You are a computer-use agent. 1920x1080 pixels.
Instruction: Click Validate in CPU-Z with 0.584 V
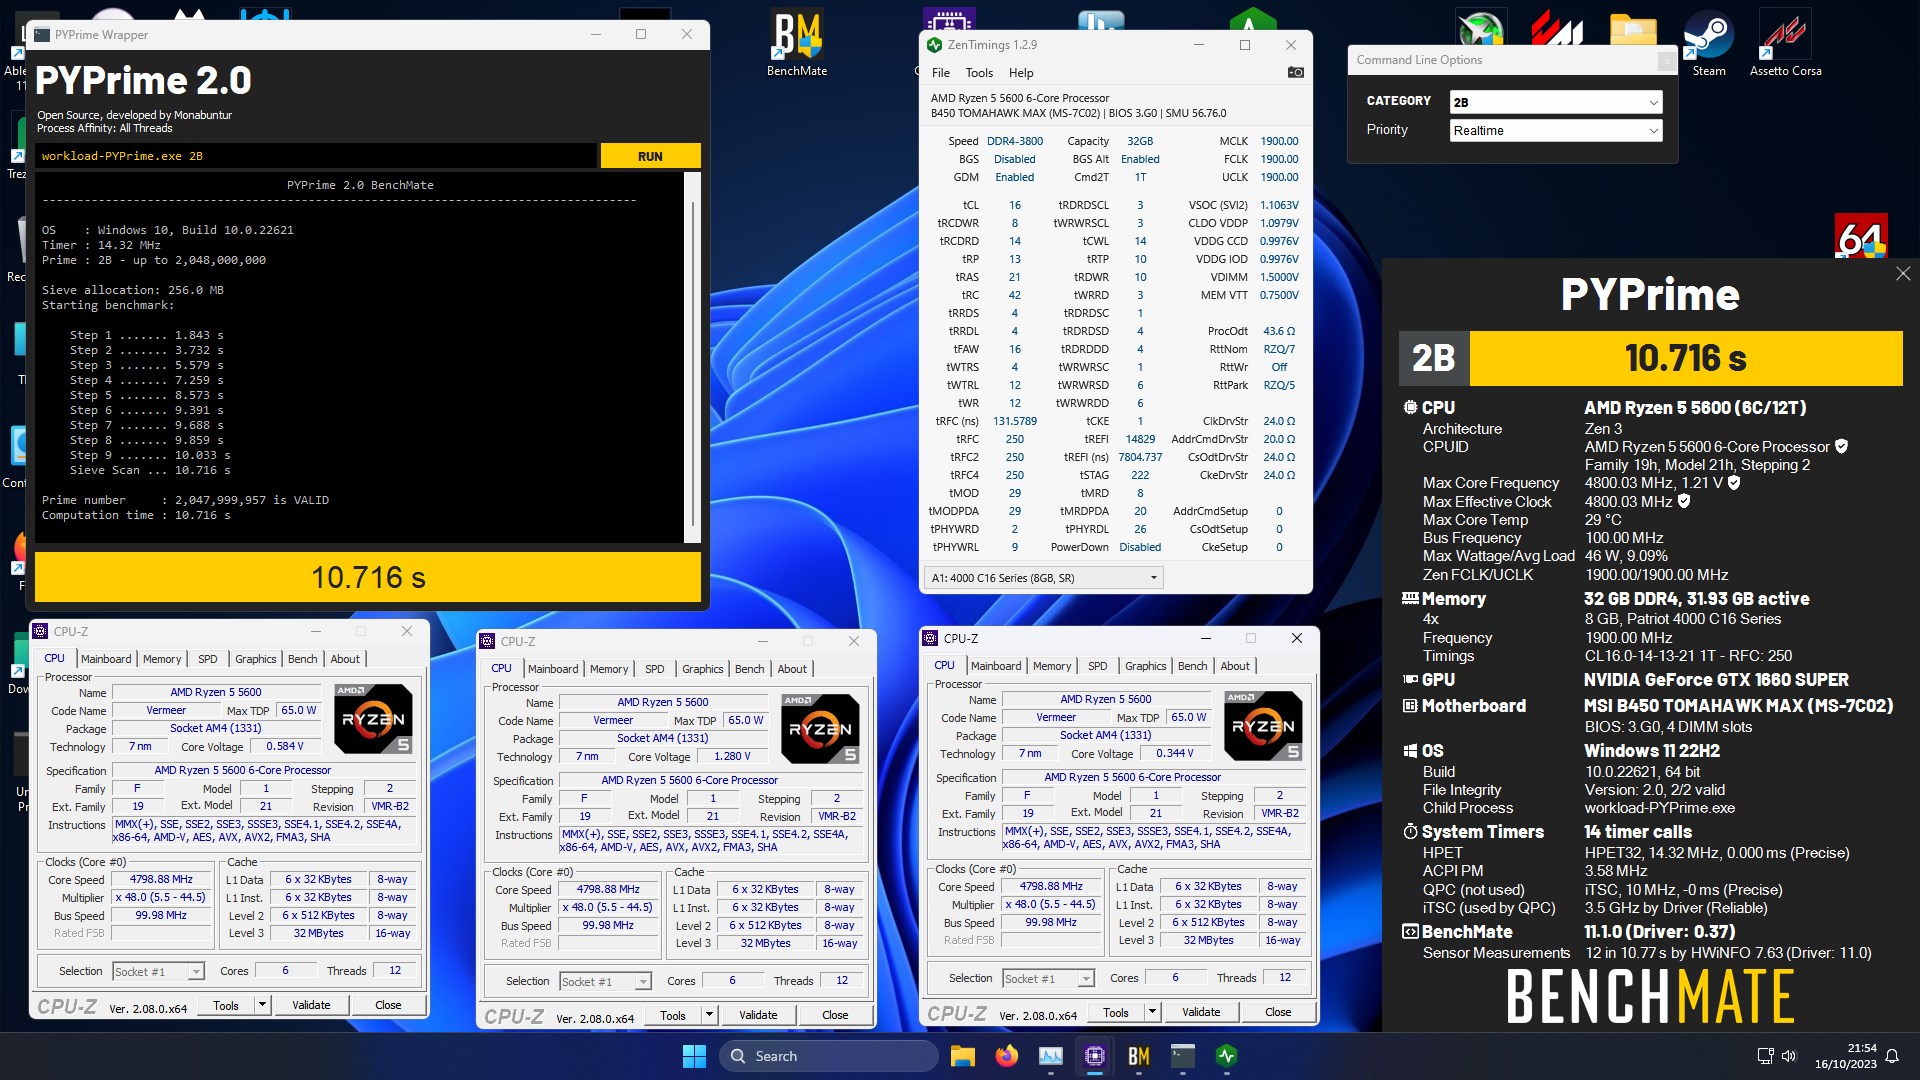311,1005
